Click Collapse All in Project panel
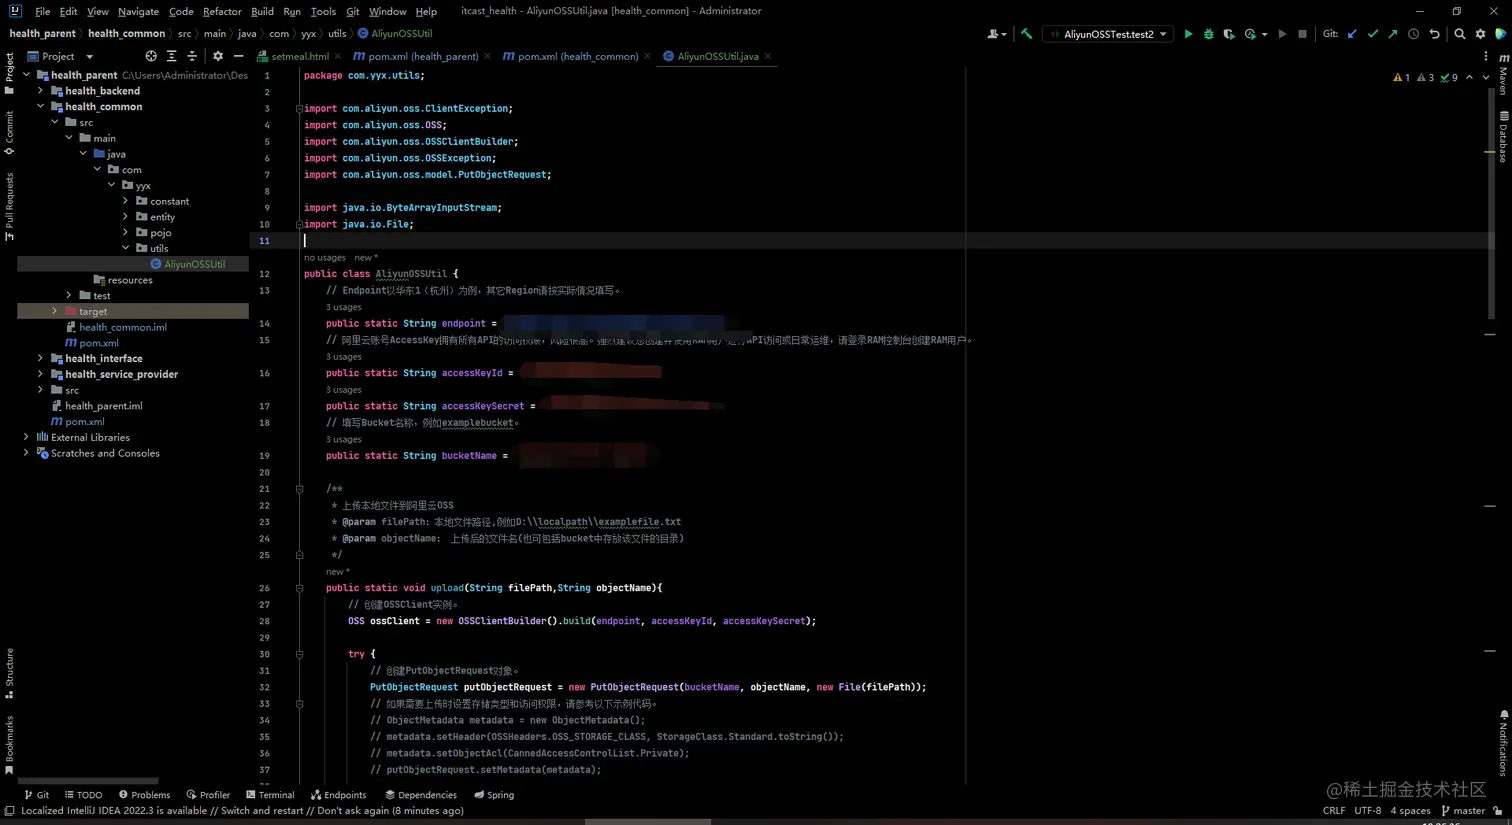This screenshot has width=1512, height=825. [x=192, y=56]
